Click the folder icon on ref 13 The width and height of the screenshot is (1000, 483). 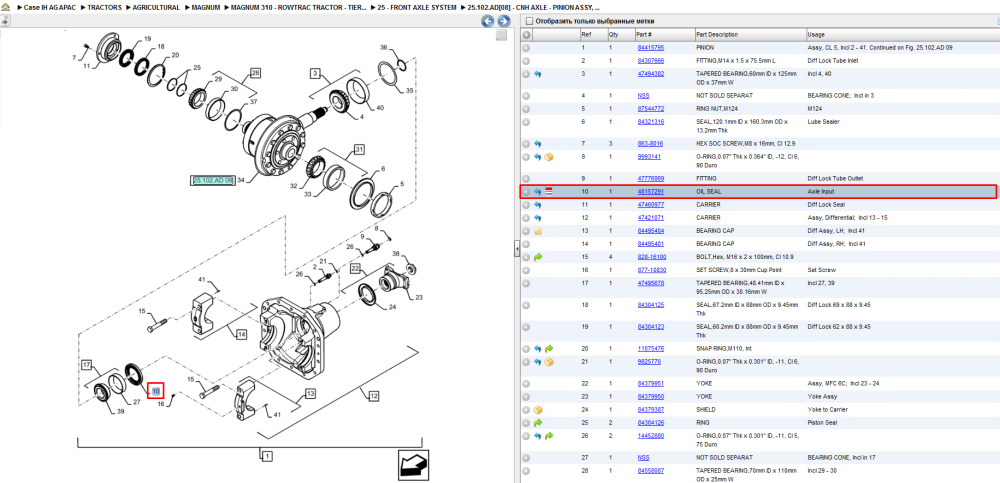pyautogui.click(x=538, y=231)
